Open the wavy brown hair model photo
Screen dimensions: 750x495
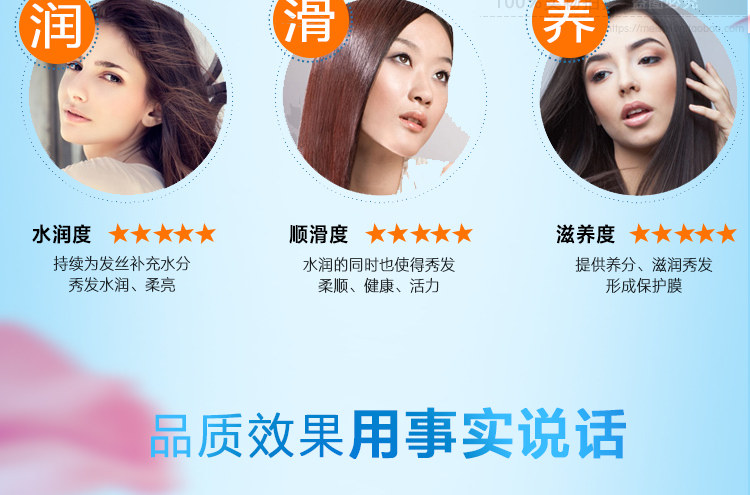coord(128,96)
